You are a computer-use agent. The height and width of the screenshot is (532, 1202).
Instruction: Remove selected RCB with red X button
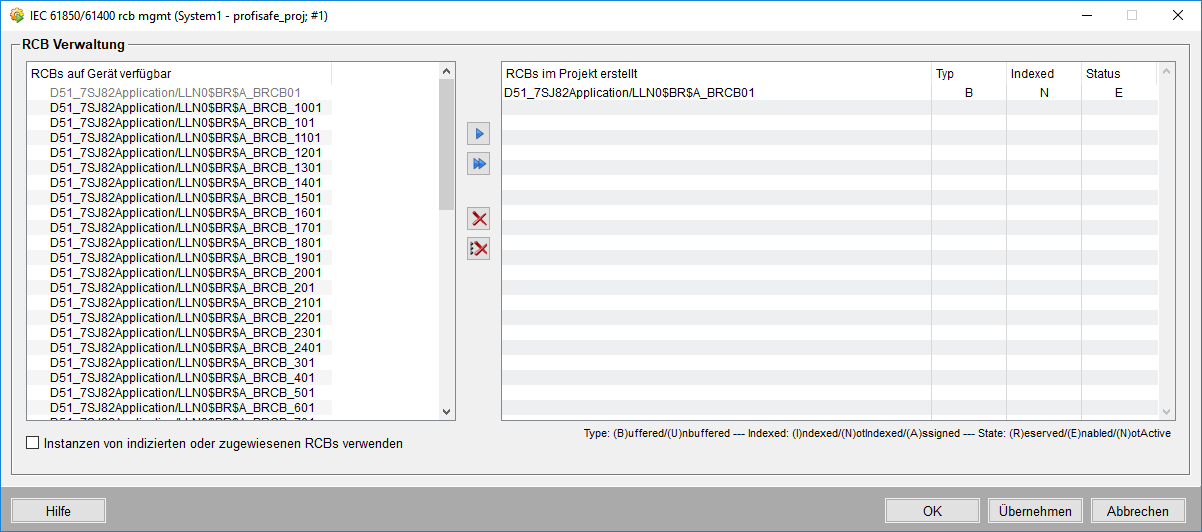coord(479,219)
